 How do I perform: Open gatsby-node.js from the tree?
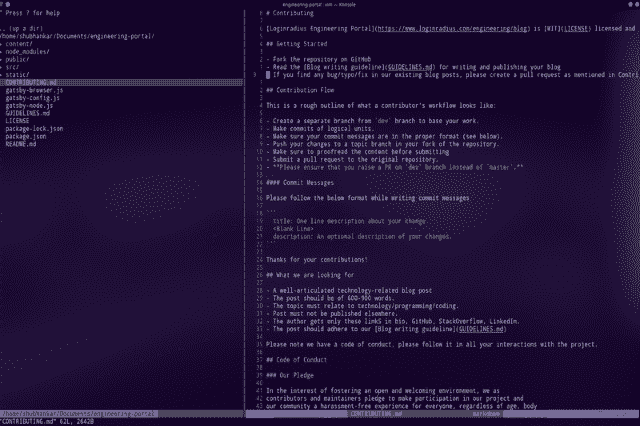pyautogui.click(x=29, y=106)
